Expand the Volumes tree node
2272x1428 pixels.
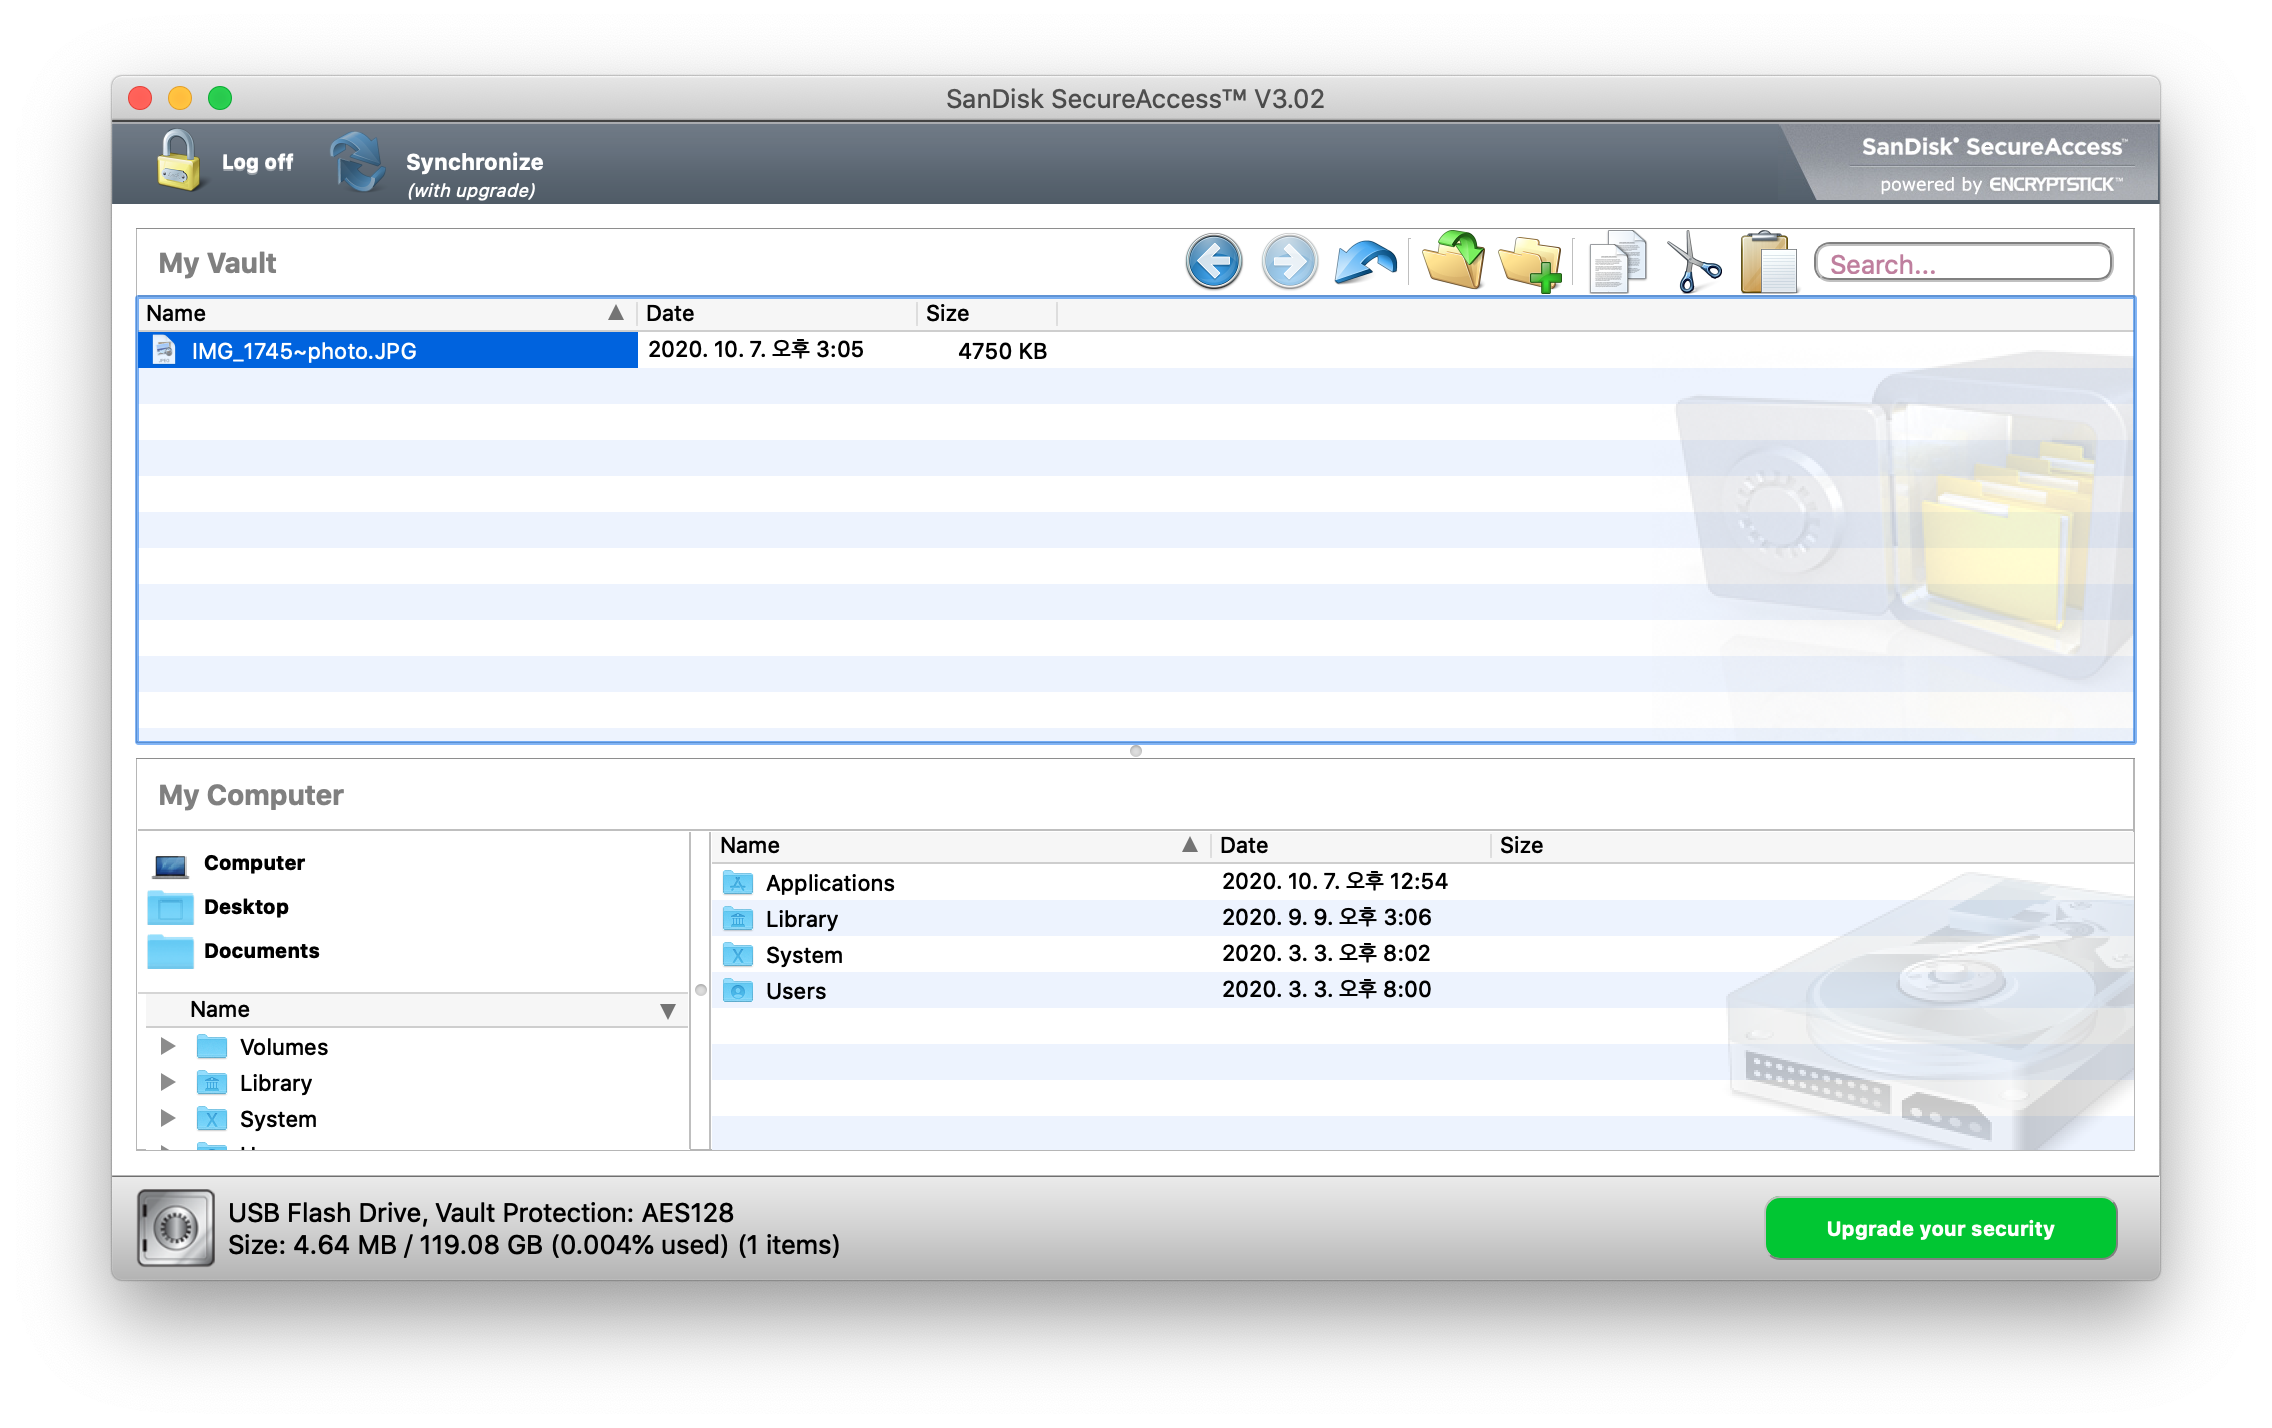pyautogui.click(x=168, y=1046)
